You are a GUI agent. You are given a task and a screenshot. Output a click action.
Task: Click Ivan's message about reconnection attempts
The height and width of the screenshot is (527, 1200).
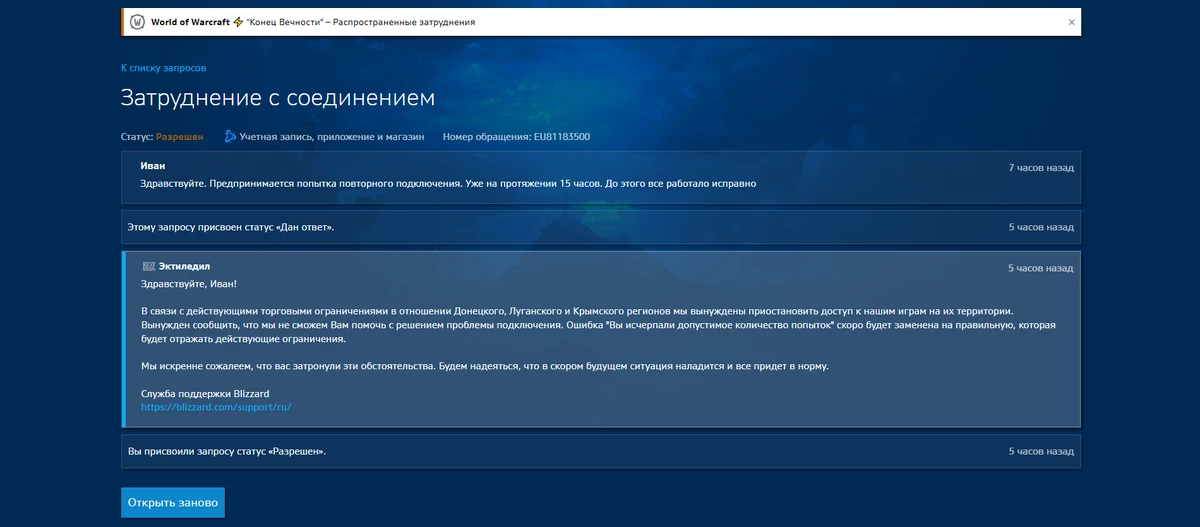point(448,184)
